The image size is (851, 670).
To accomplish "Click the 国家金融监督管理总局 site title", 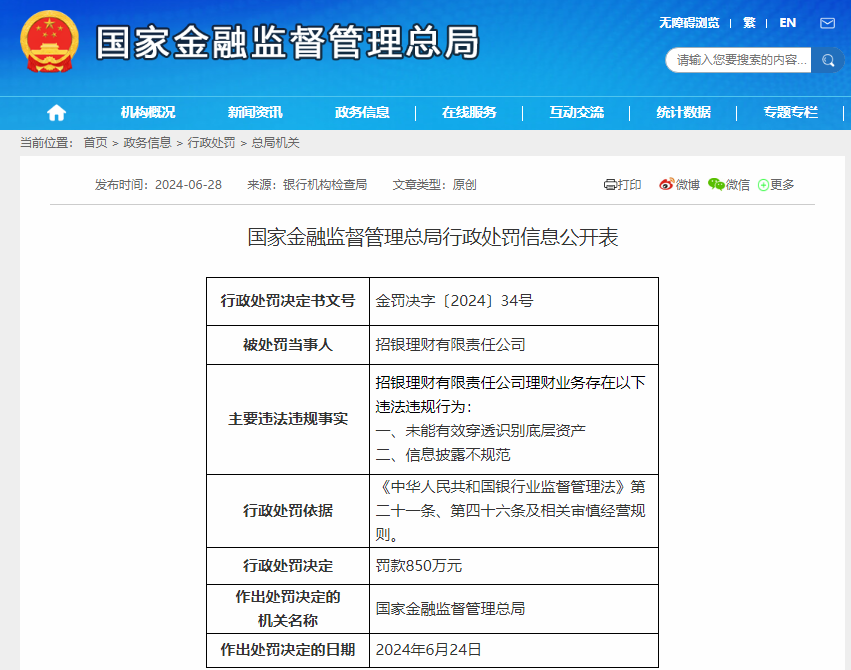I will point(288,42).
